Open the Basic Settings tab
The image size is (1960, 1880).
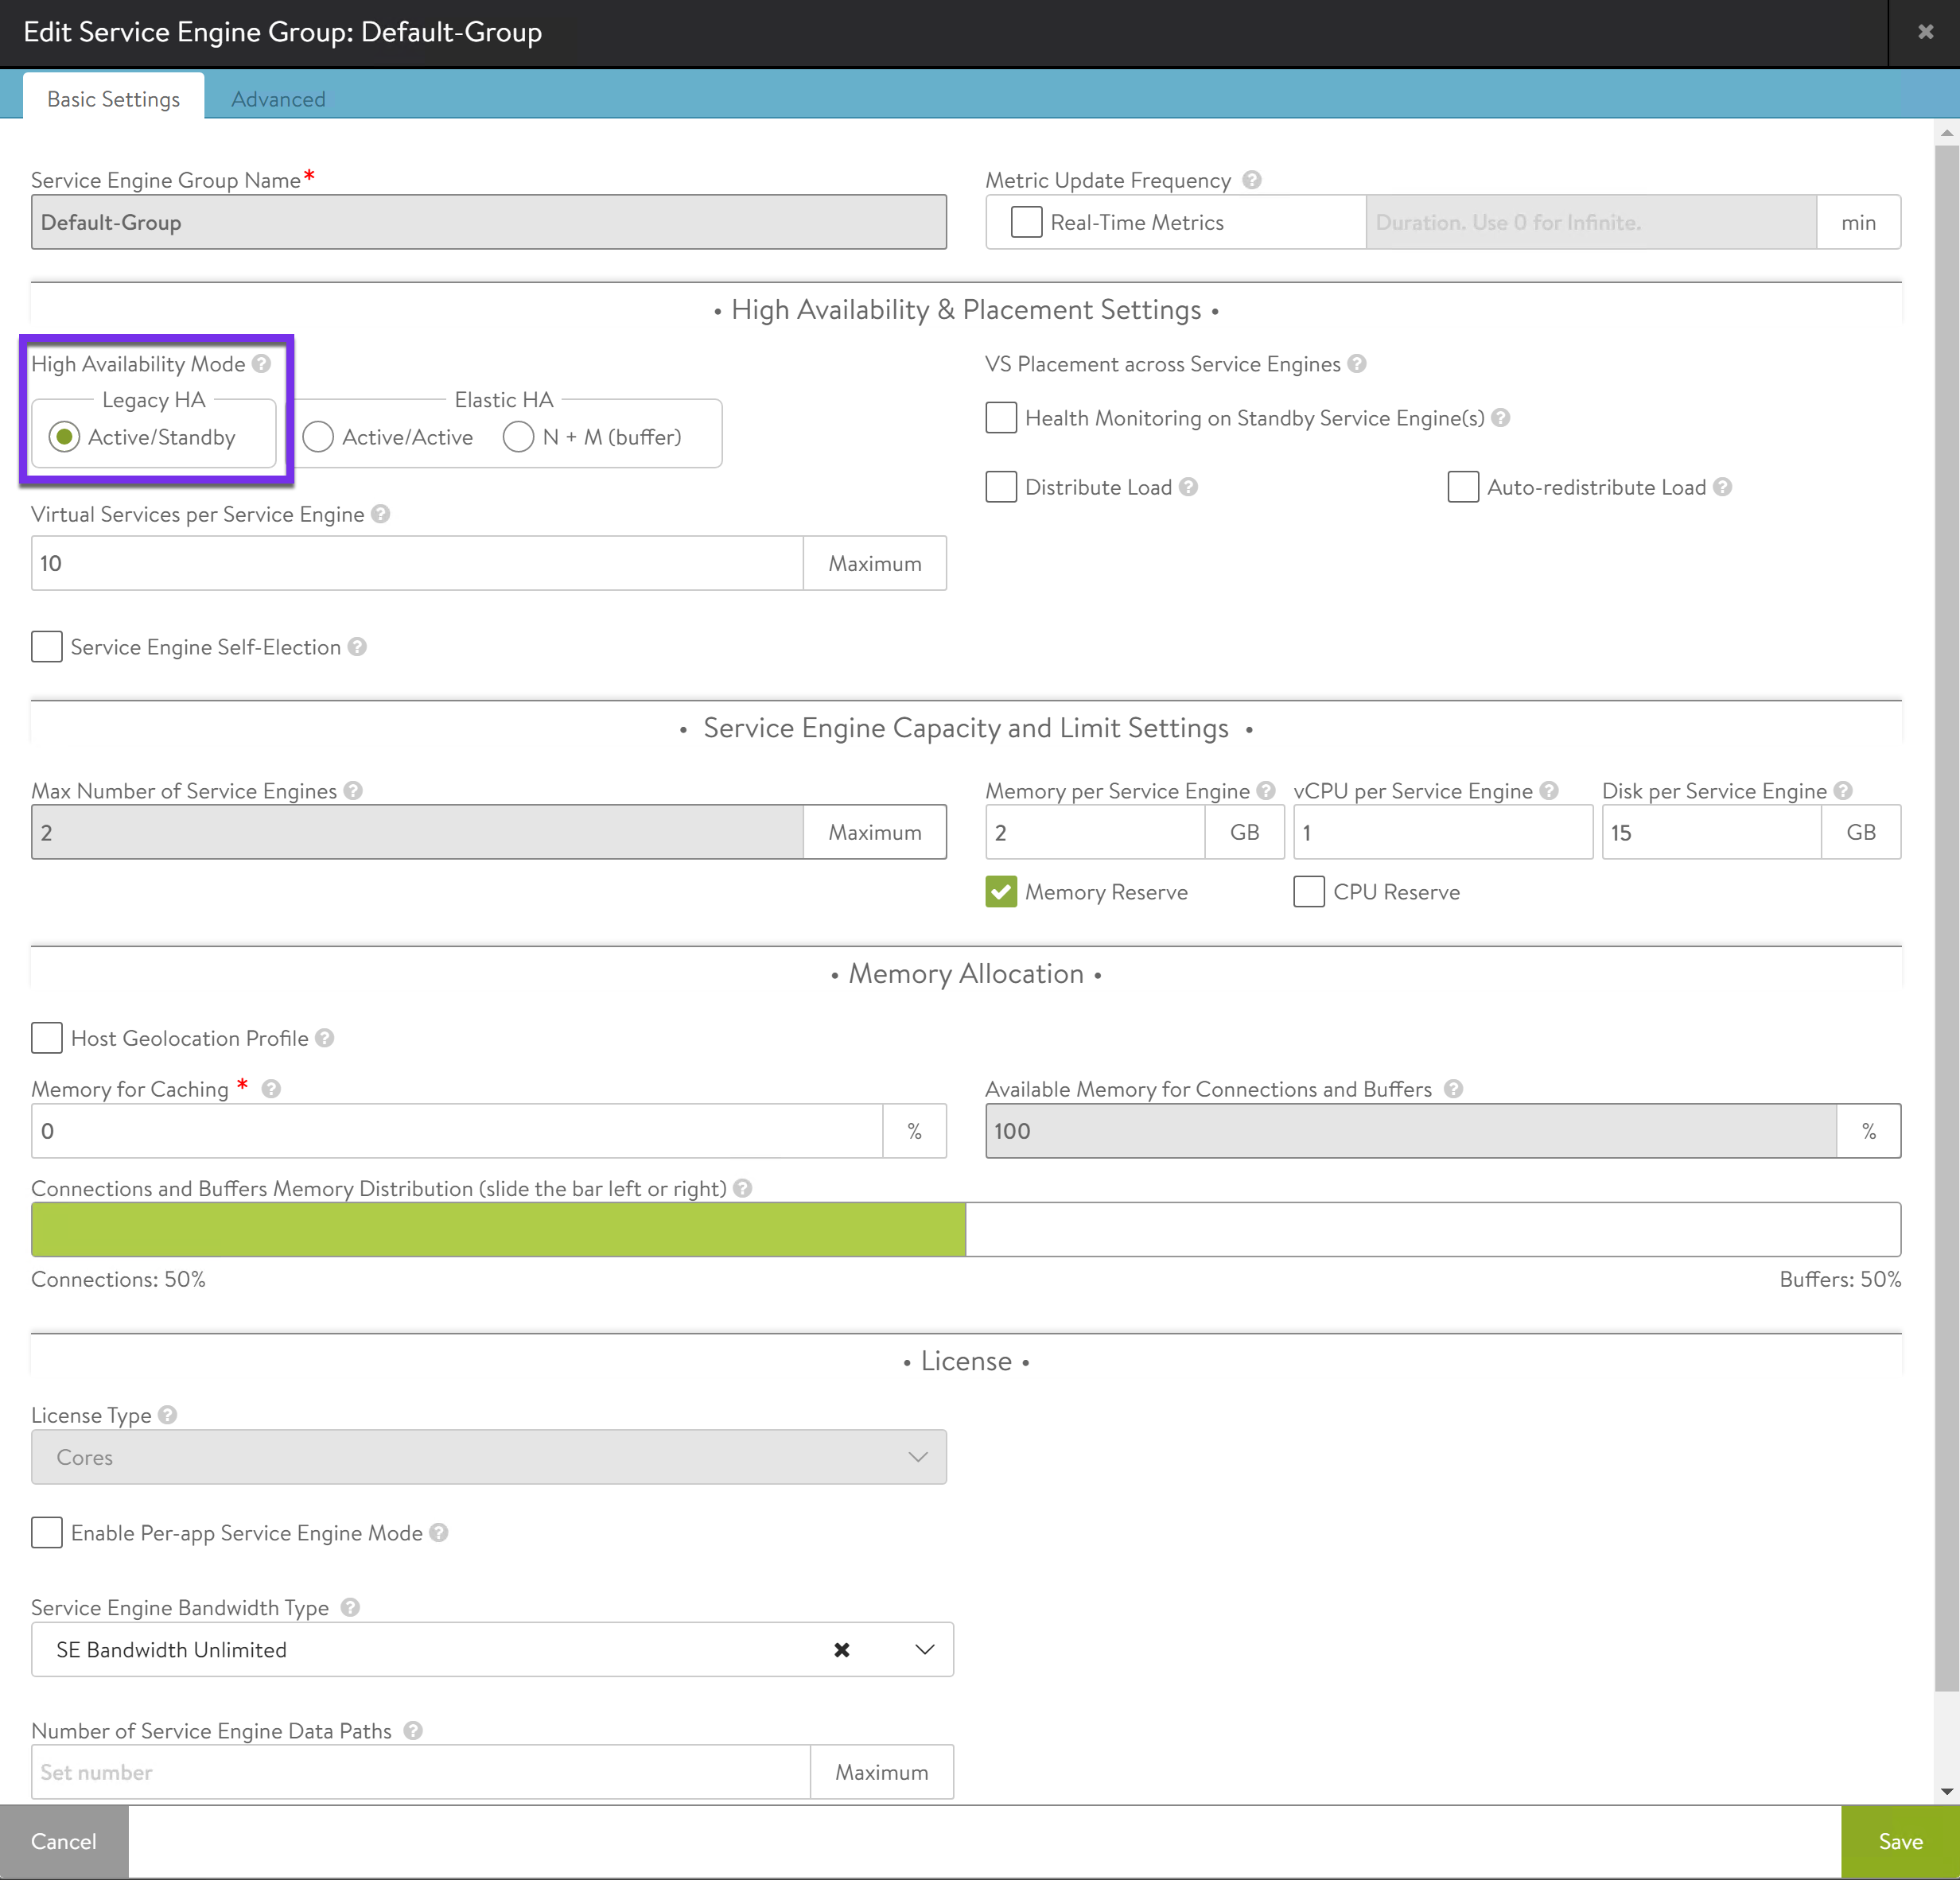coord(113,99)
